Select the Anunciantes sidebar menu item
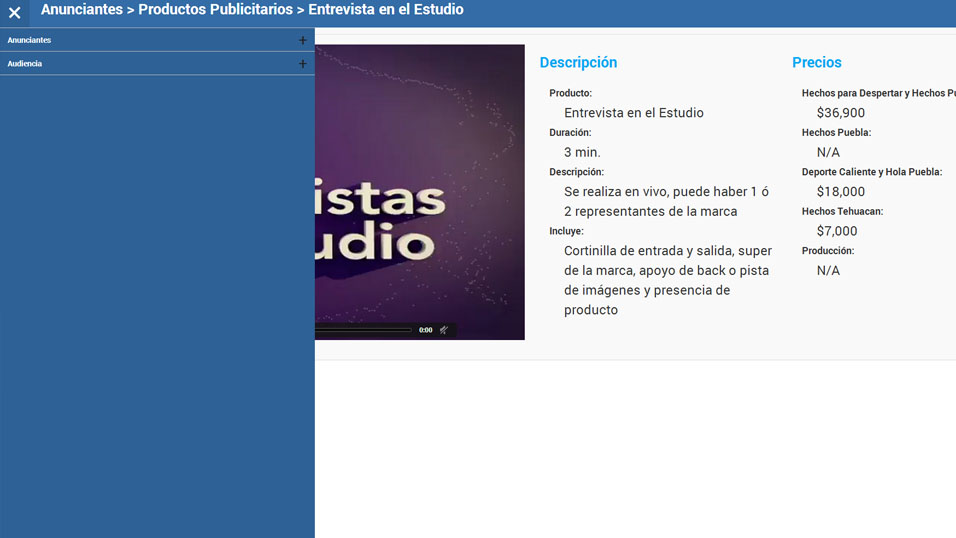This screenshot has height=538, width=956. (30, 40)
